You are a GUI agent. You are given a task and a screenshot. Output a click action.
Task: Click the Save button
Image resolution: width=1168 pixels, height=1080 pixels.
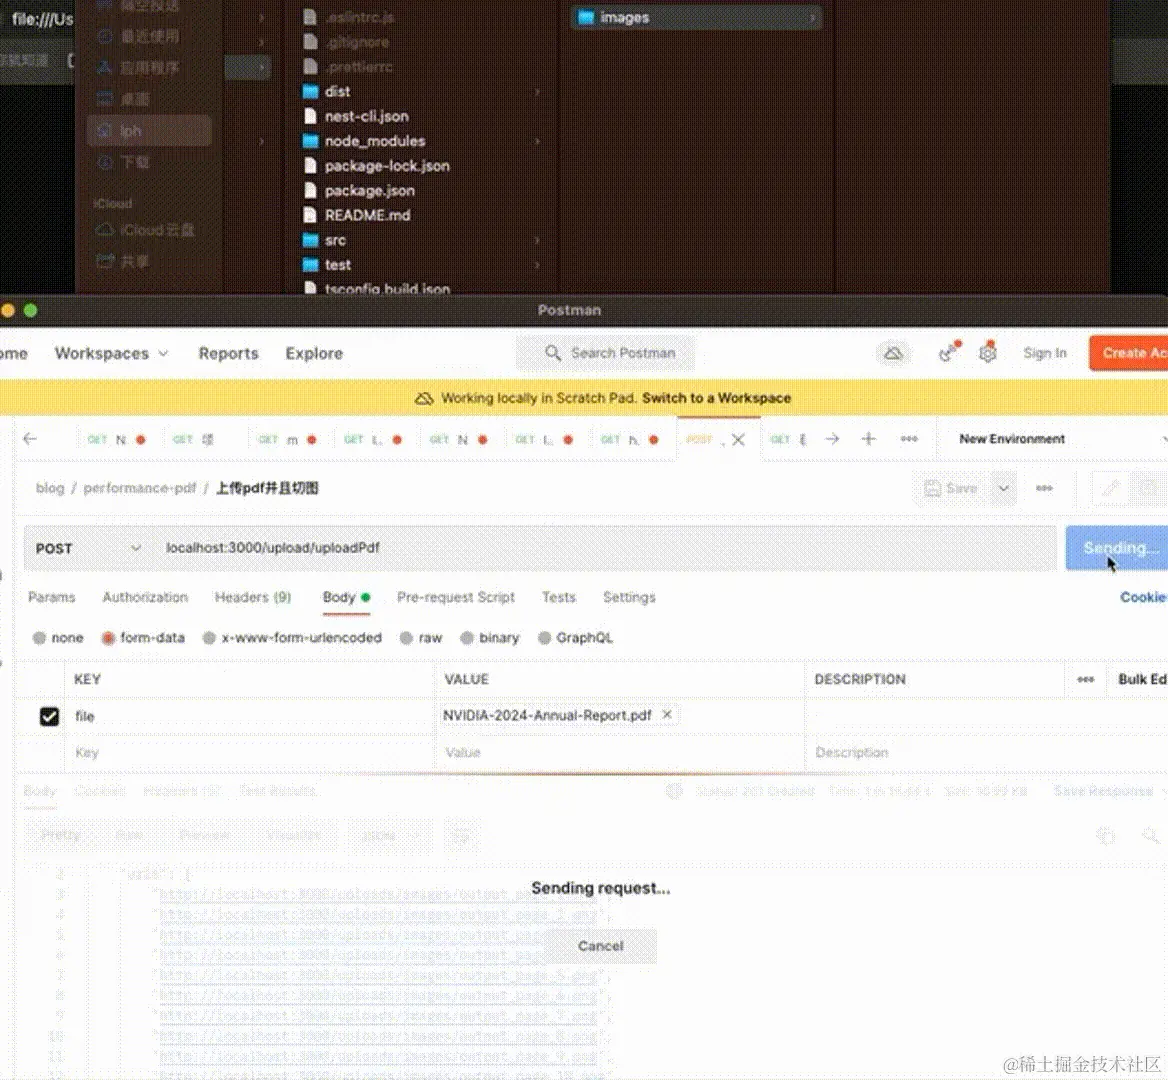[950, 488]
